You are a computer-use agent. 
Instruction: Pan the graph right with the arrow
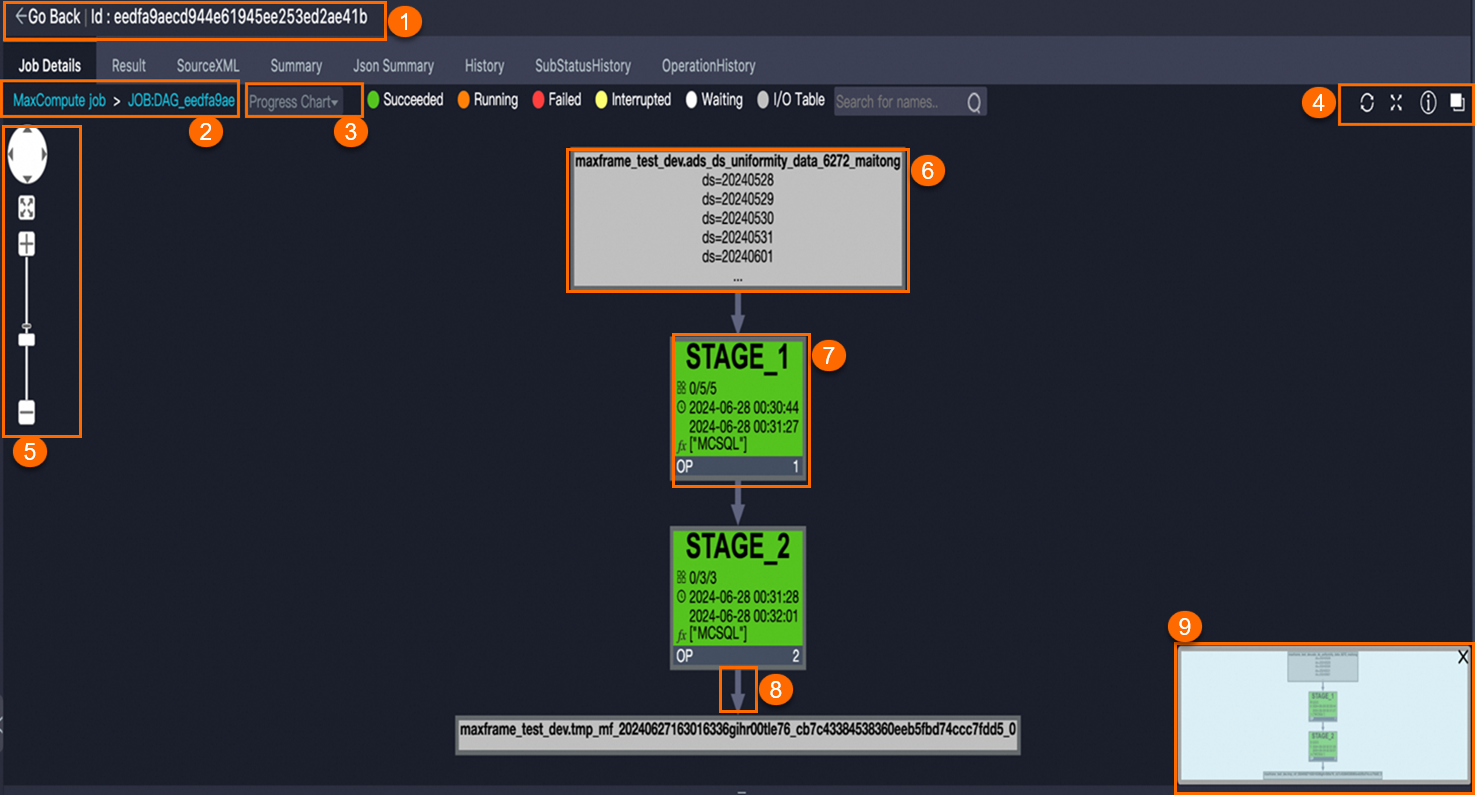click(x=42, y=156)
